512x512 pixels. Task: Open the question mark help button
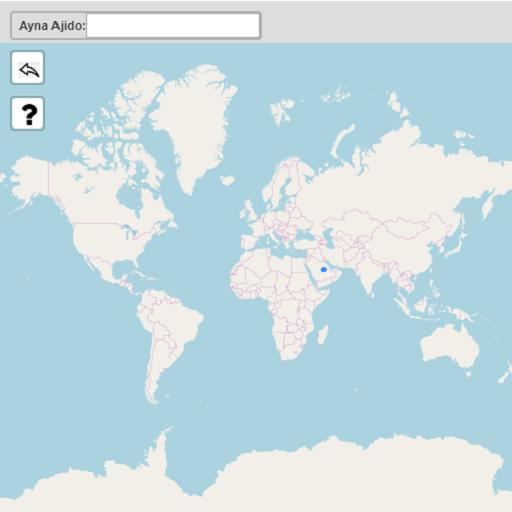click(28, 114)
